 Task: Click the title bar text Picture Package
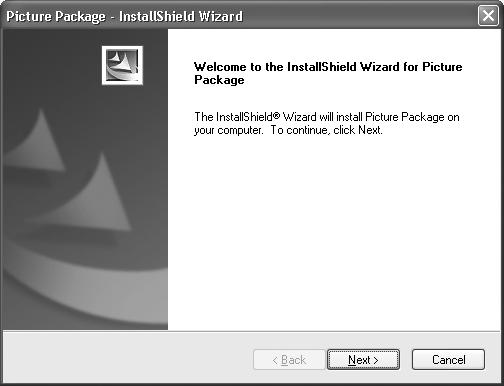tap(56, 16)
